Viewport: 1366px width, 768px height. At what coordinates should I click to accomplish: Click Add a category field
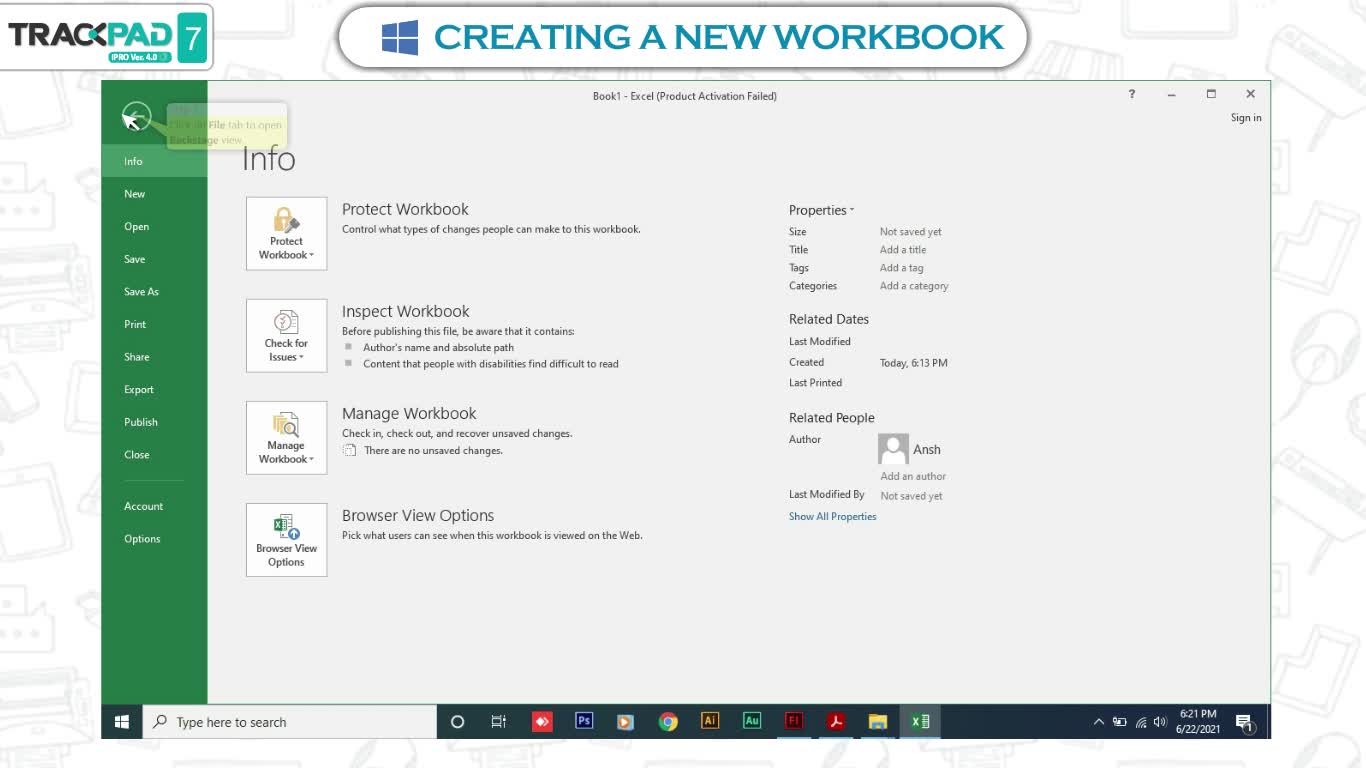(914, 286)
